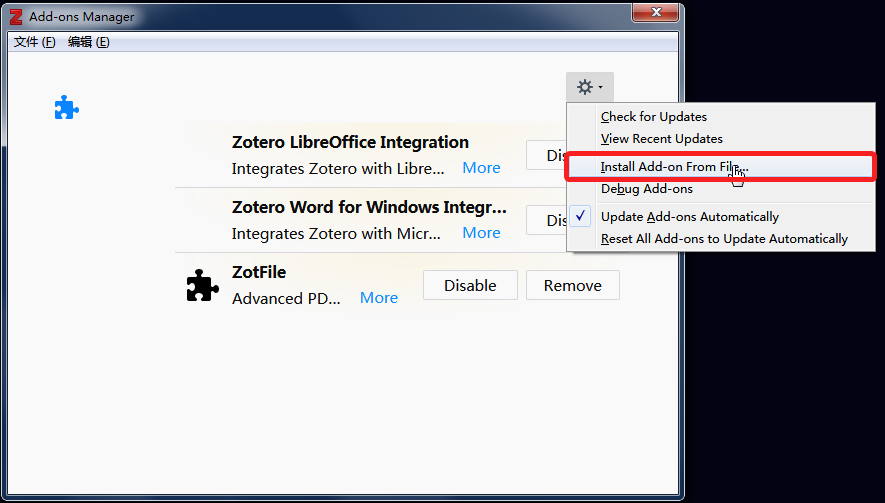Open Debug Add-ons
The height and width of the screenshot is (503, 885).
point(647,189)
